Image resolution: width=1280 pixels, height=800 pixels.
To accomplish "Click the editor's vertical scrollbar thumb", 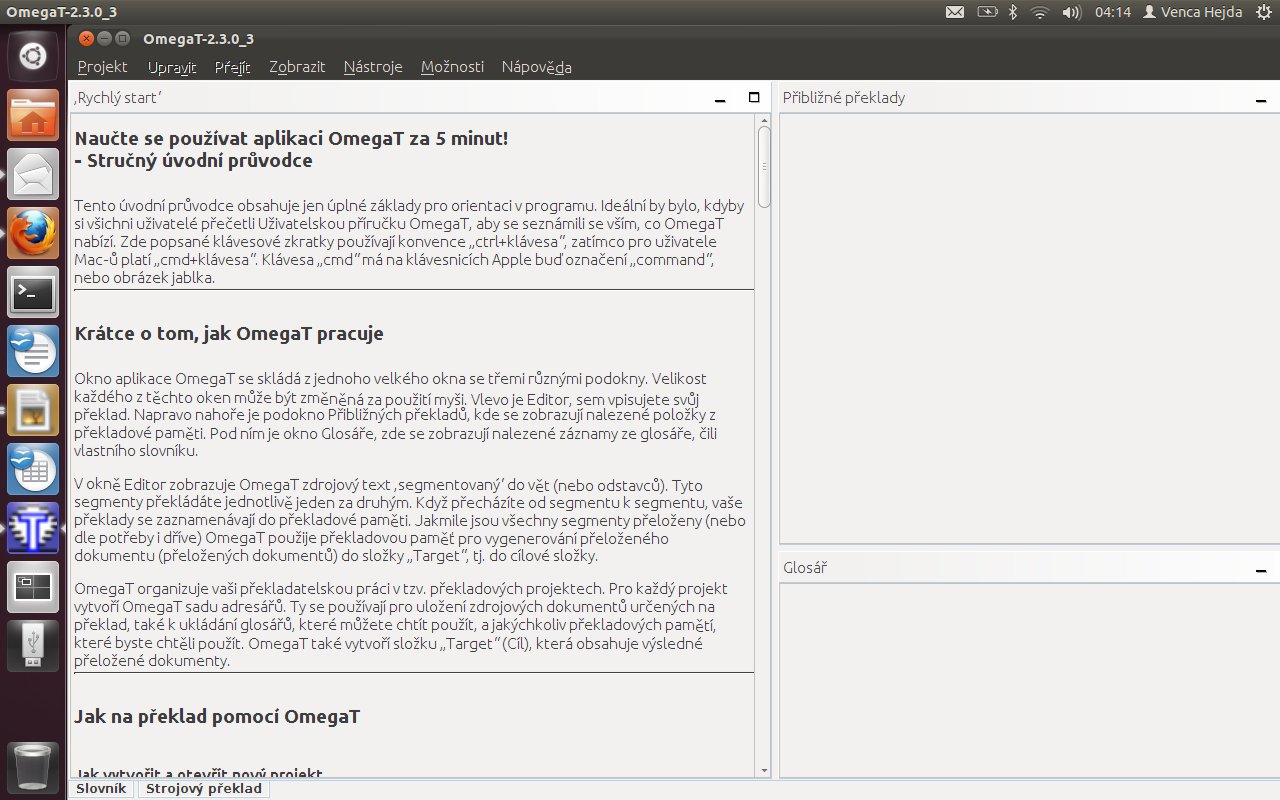I will [764, 166].
